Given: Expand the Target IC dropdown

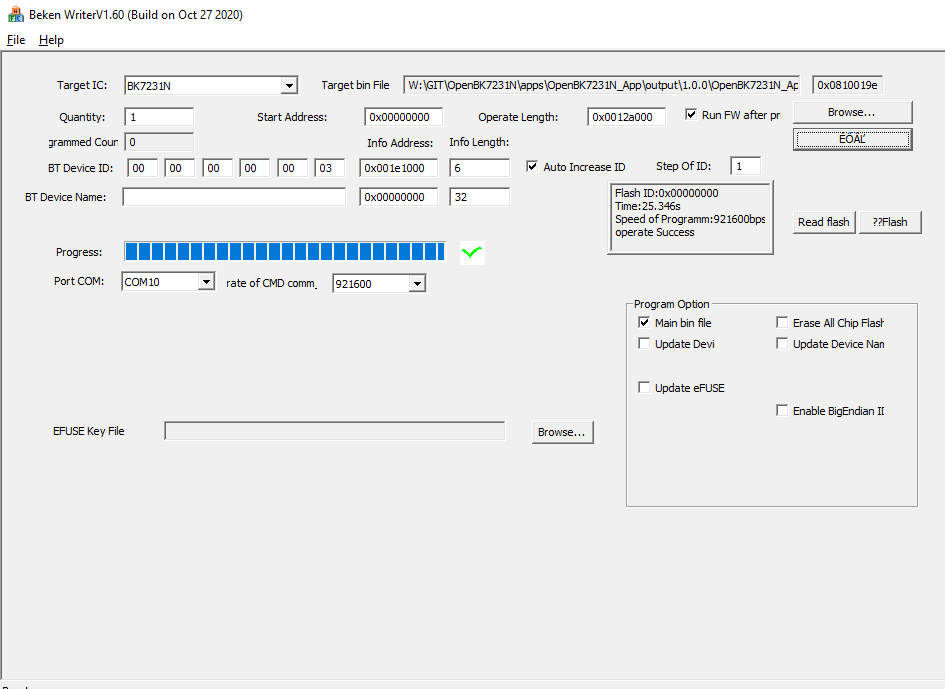Looking at the screenshot, I should point(289,86).
